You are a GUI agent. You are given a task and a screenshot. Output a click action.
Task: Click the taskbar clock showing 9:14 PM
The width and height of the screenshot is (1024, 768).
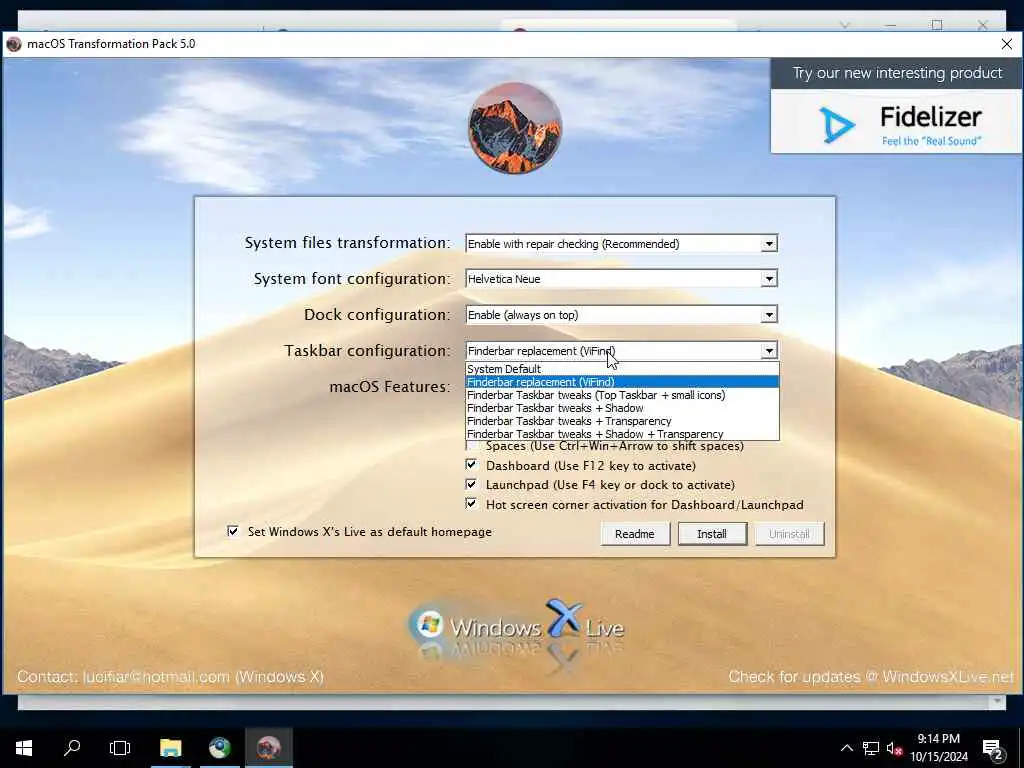coord(938,748)
